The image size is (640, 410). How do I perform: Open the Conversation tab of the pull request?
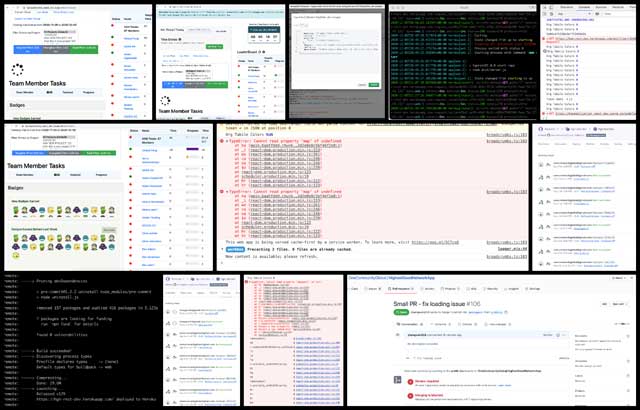point(410,324)
